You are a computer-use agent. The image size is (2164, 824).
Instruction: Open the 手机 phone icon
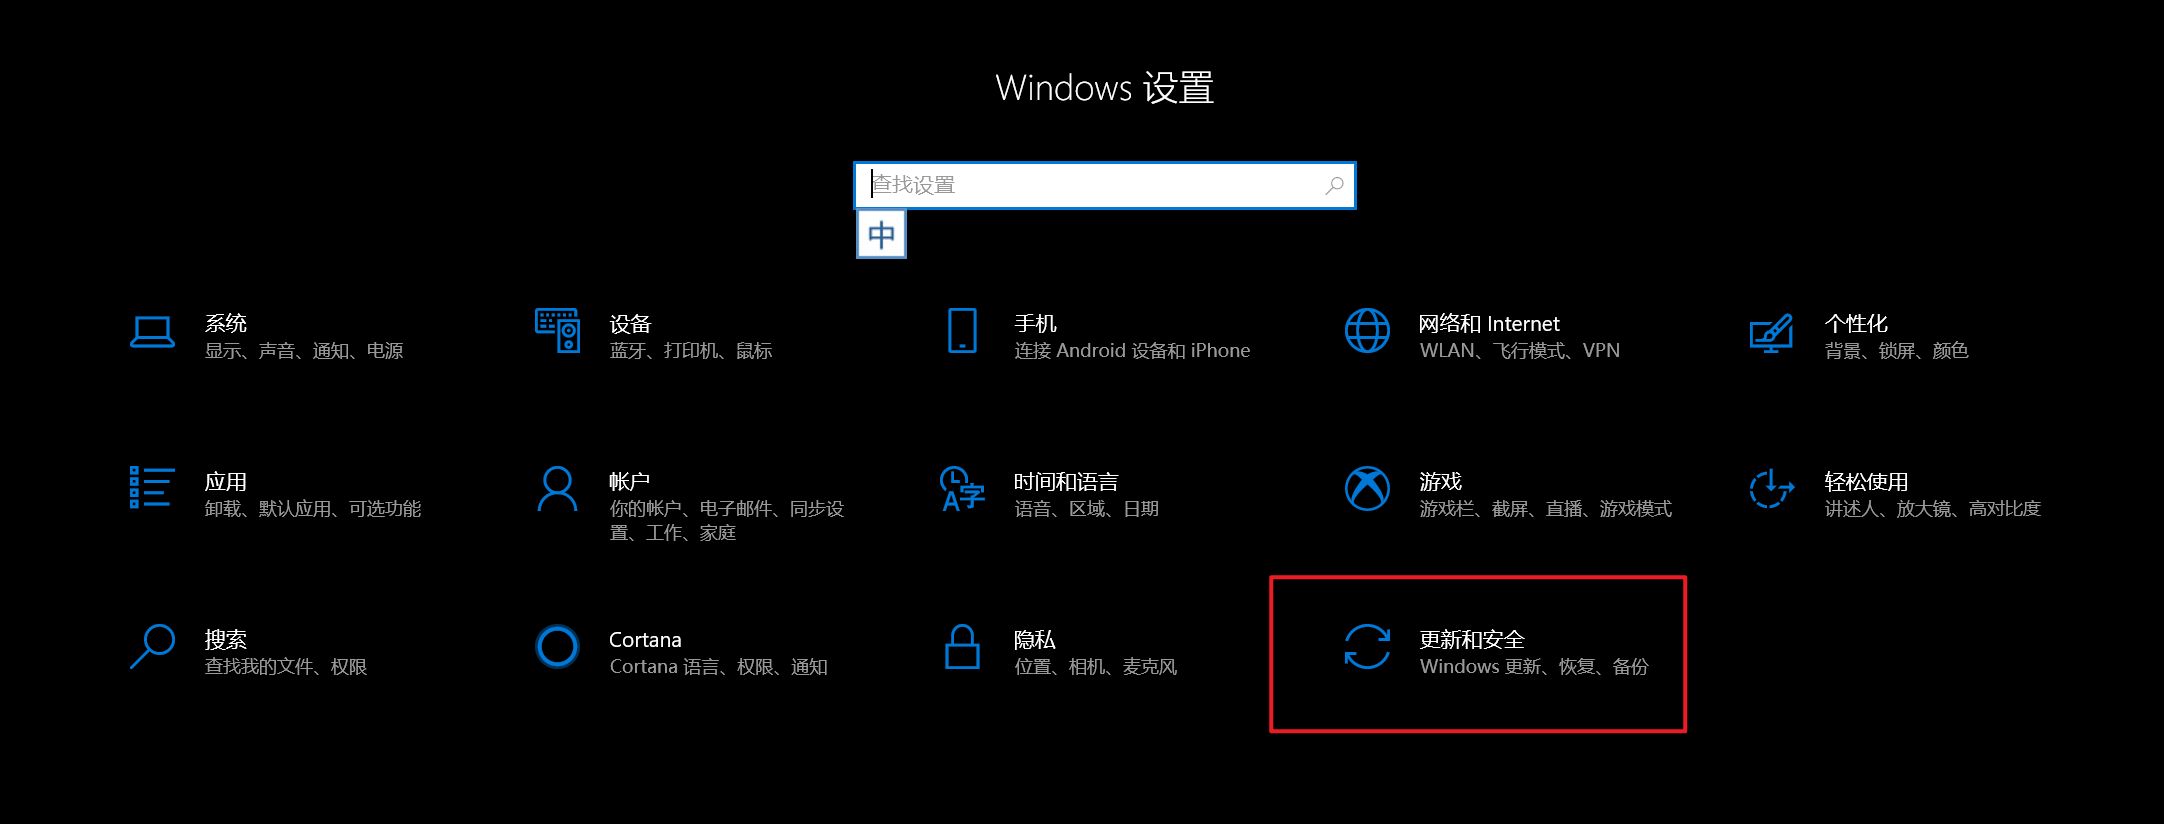(962, 330)
